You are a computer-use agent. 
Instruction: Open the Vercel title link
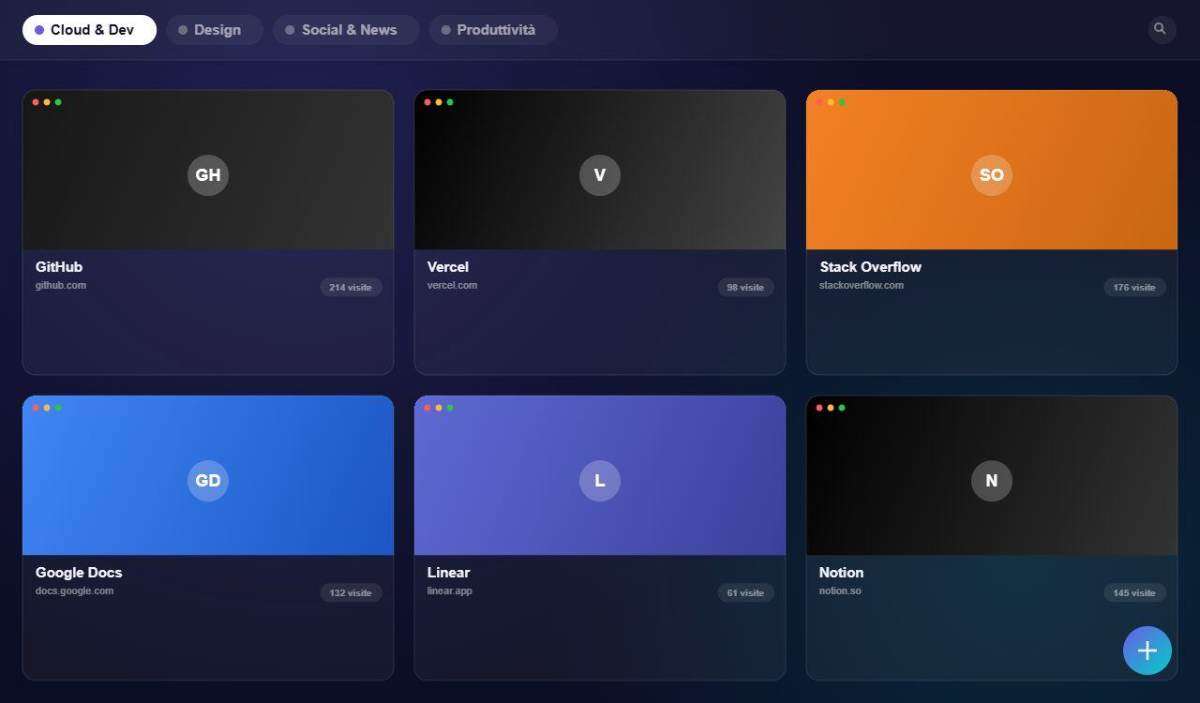[448, 267]
